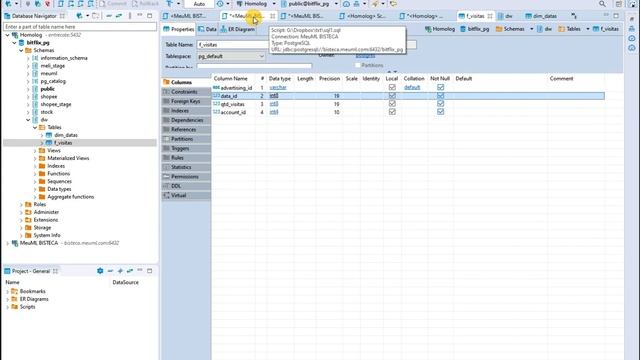
Task: Toggle Not Null checkbox for data_id row
Action: (x=440, y=96)
